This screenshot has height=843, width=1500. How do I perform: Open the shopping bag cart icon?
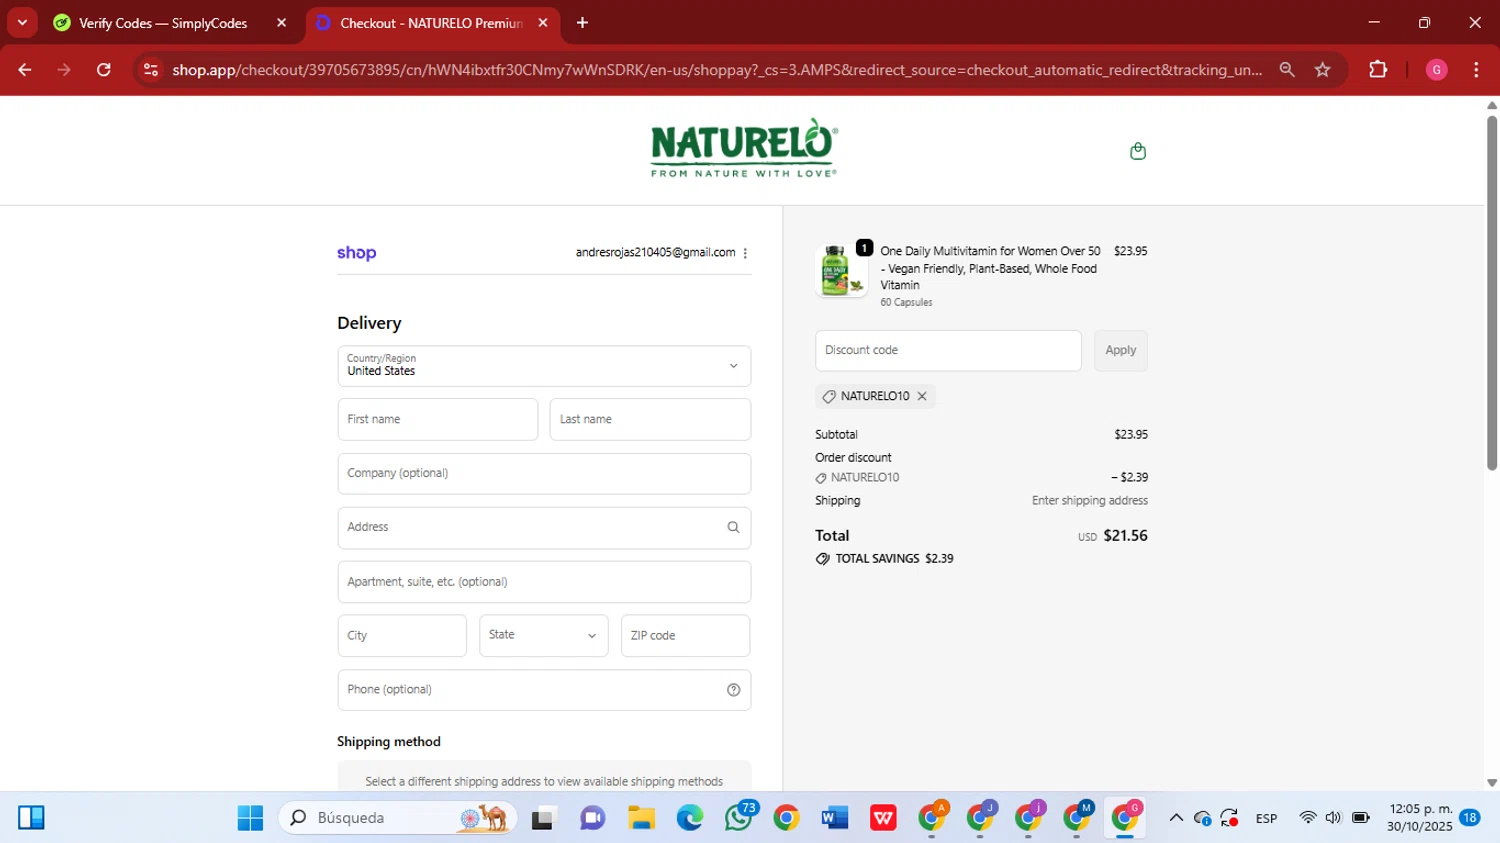(1137, 151)
